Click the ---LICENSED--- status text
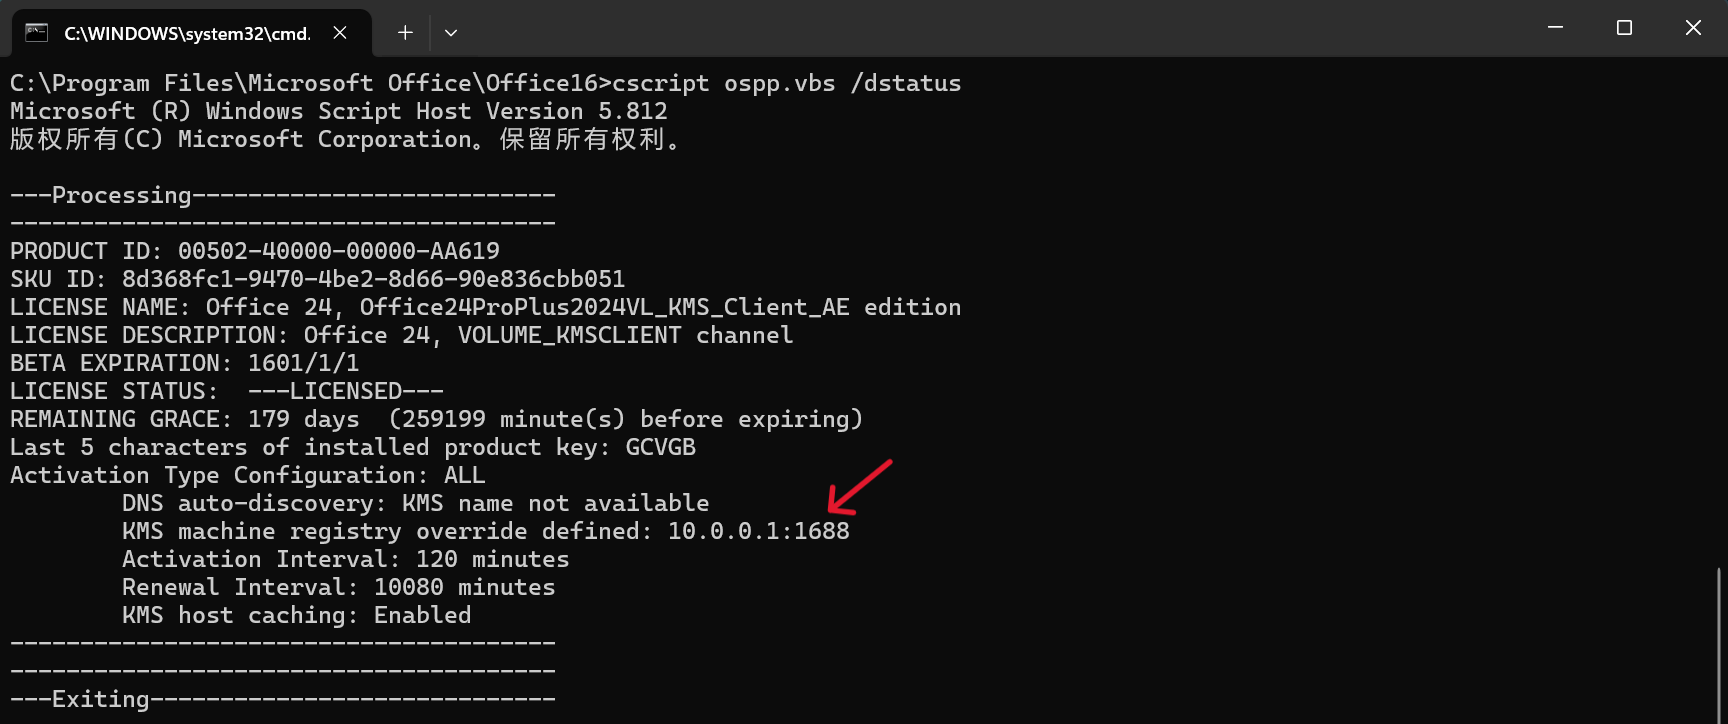 (346, 391)
